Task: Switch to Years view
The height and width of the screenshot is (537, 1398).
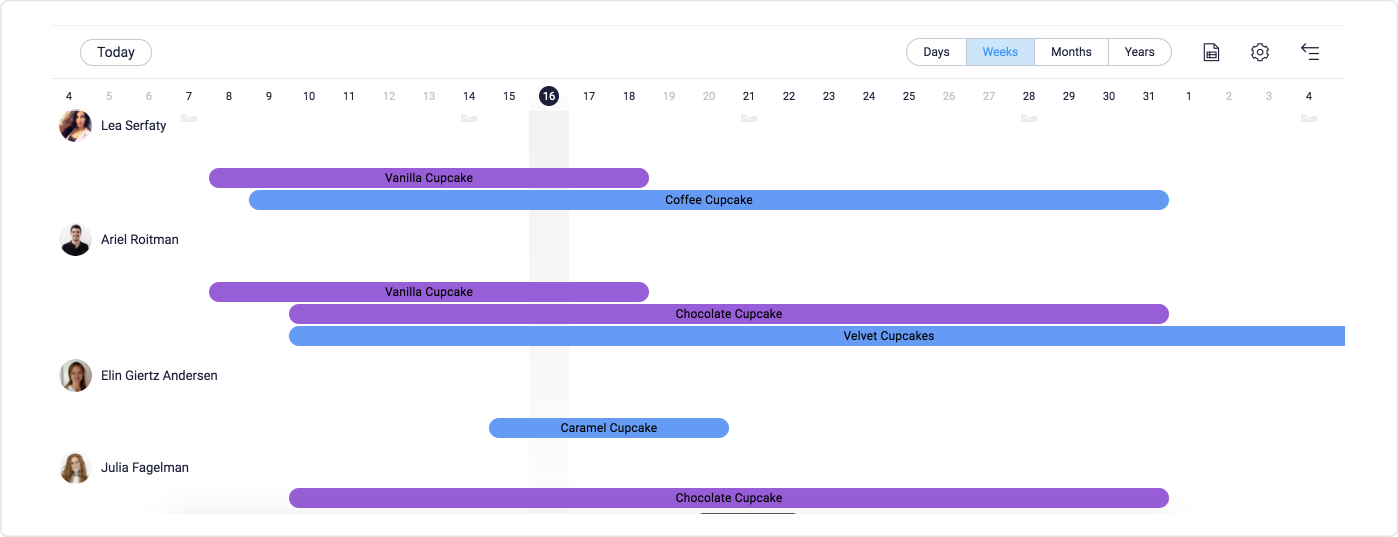Action: tap(1139, 52)
